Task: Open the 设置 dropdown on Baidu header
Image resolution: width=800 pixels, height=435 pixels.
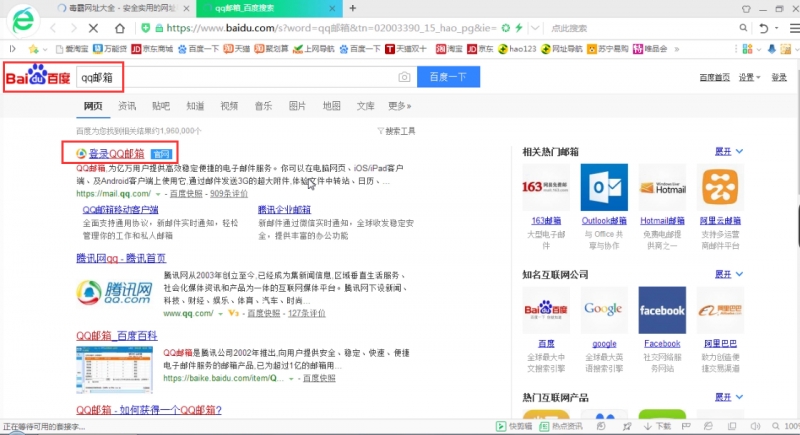Action: pyautogui.click(x=749, y=78)
